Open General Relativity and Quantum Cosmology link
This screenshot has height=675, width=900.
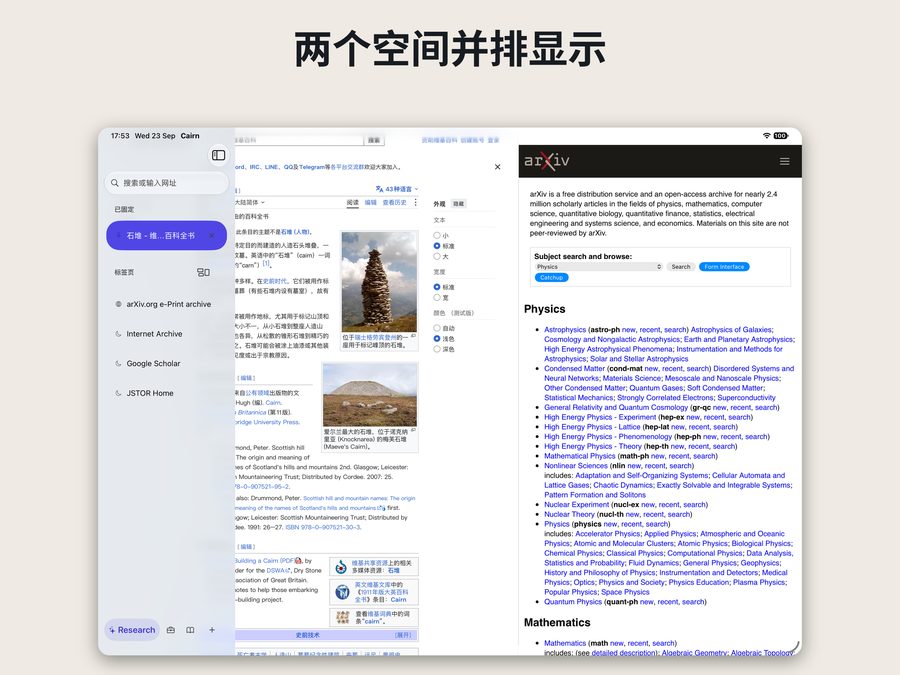616,408
